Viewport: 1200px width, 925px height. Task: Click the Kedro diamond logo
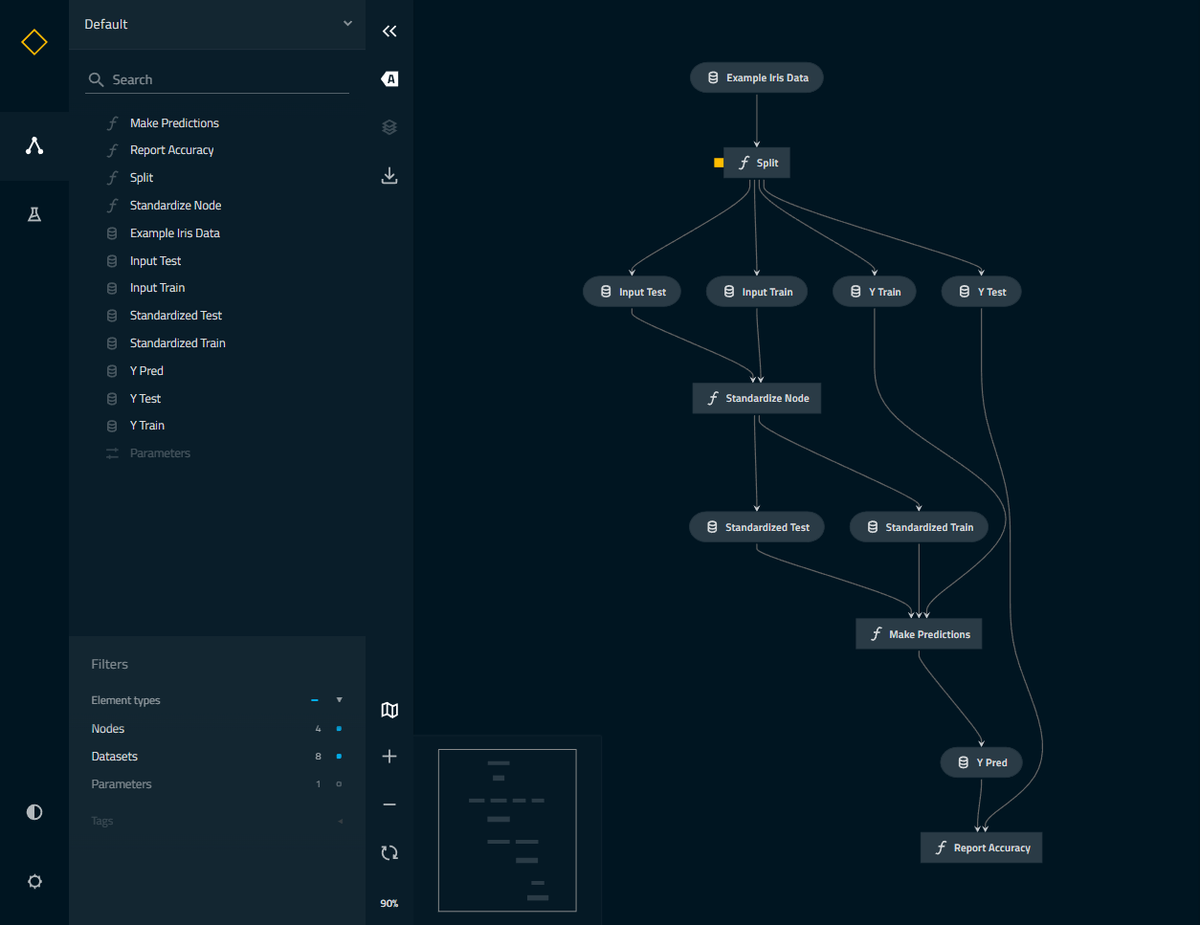click(34, 42)
